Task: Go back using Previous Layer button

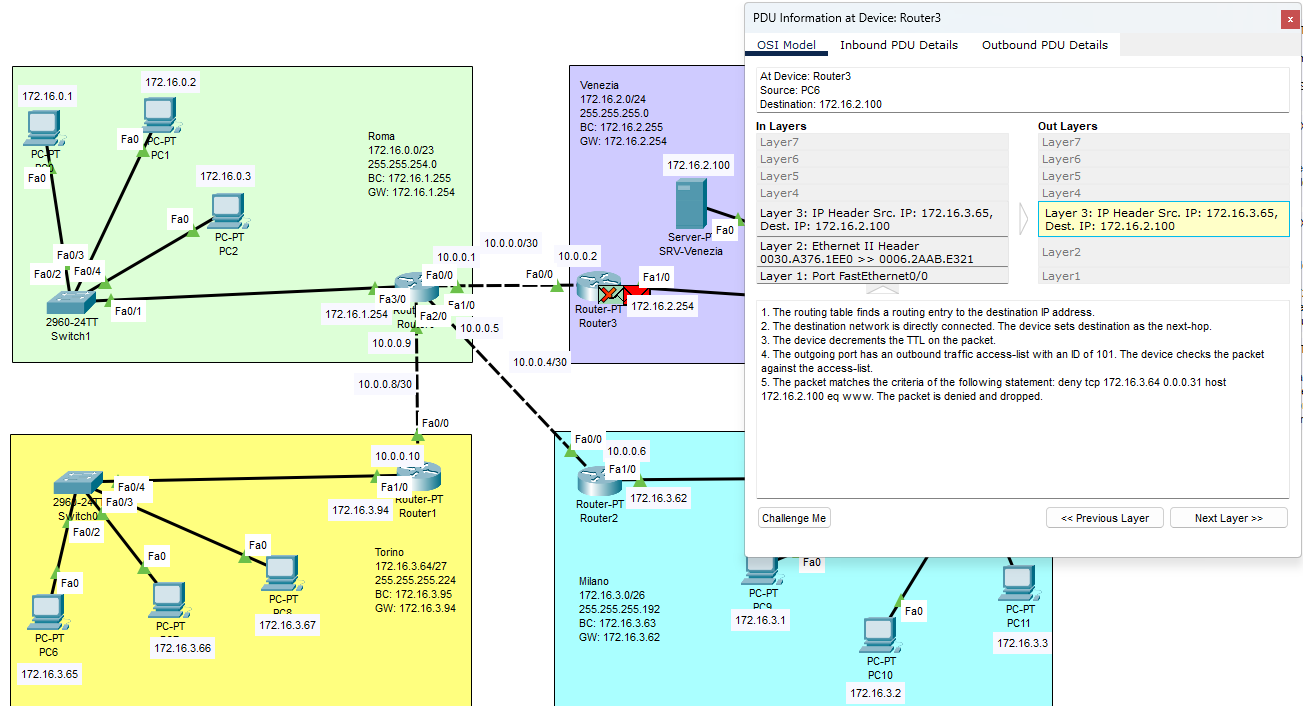Action: pos(1104,517)
